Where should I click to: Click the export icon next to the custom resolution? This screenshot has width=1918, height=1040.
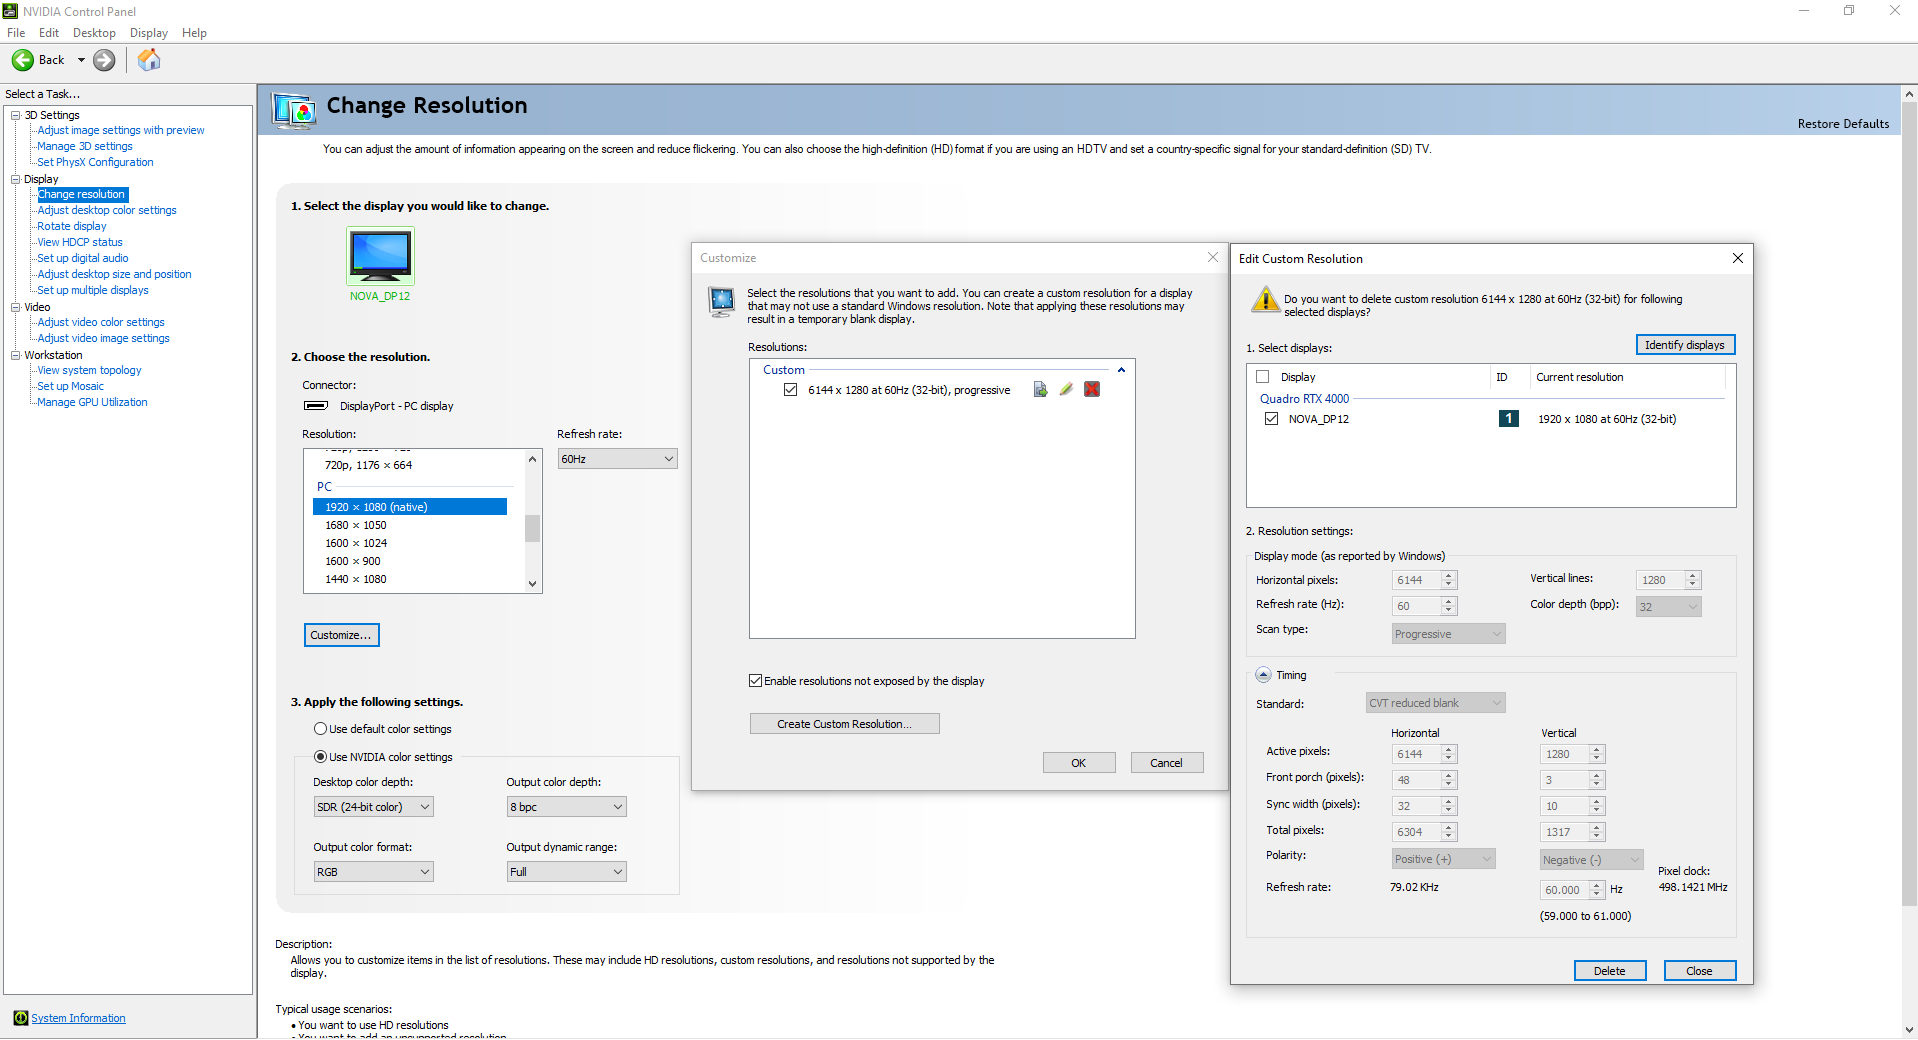click(1040, 390)
